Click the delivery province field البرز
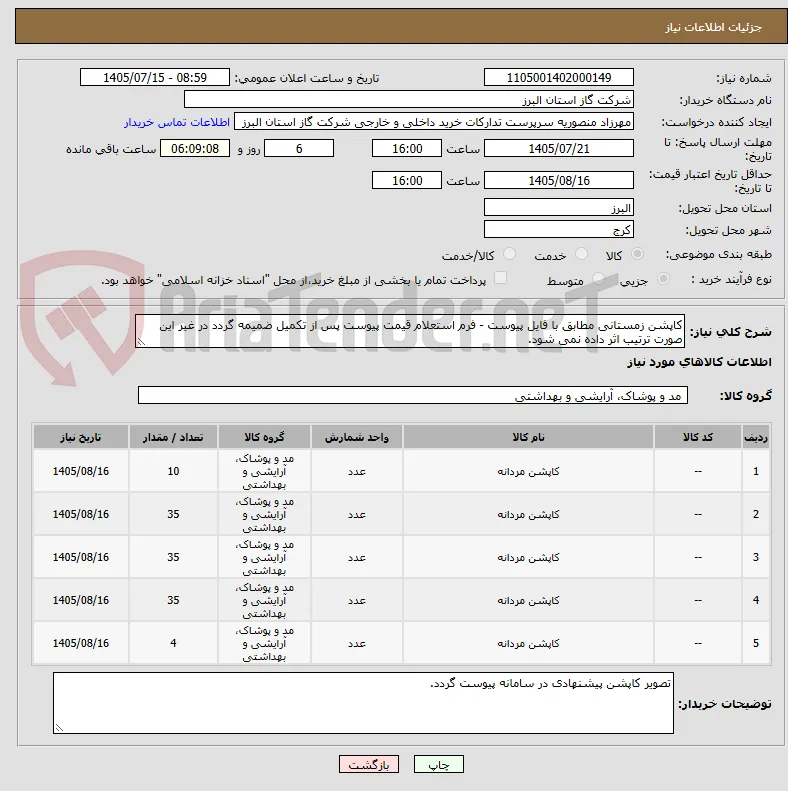 [x=558, y=207]
